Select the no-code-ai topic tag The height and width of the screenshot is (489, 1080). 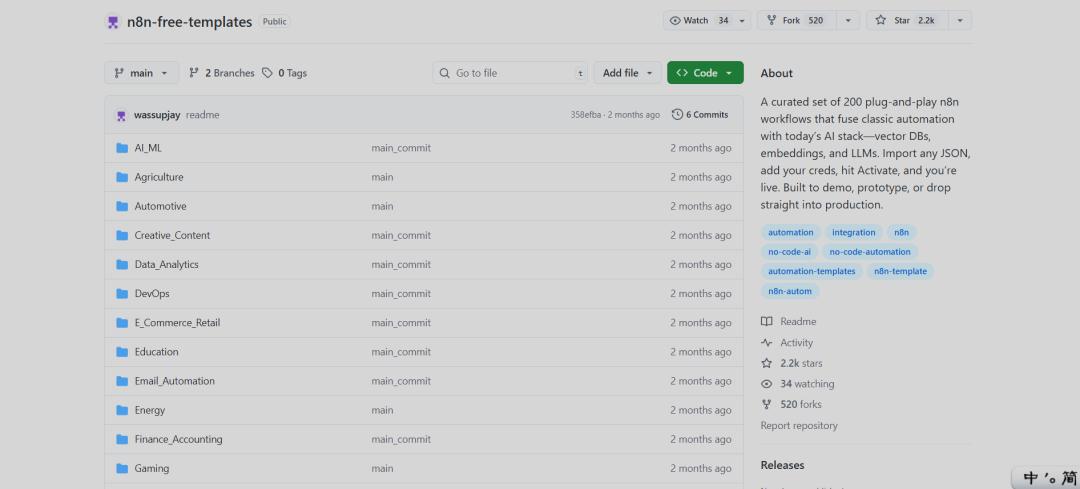[789, 252]
